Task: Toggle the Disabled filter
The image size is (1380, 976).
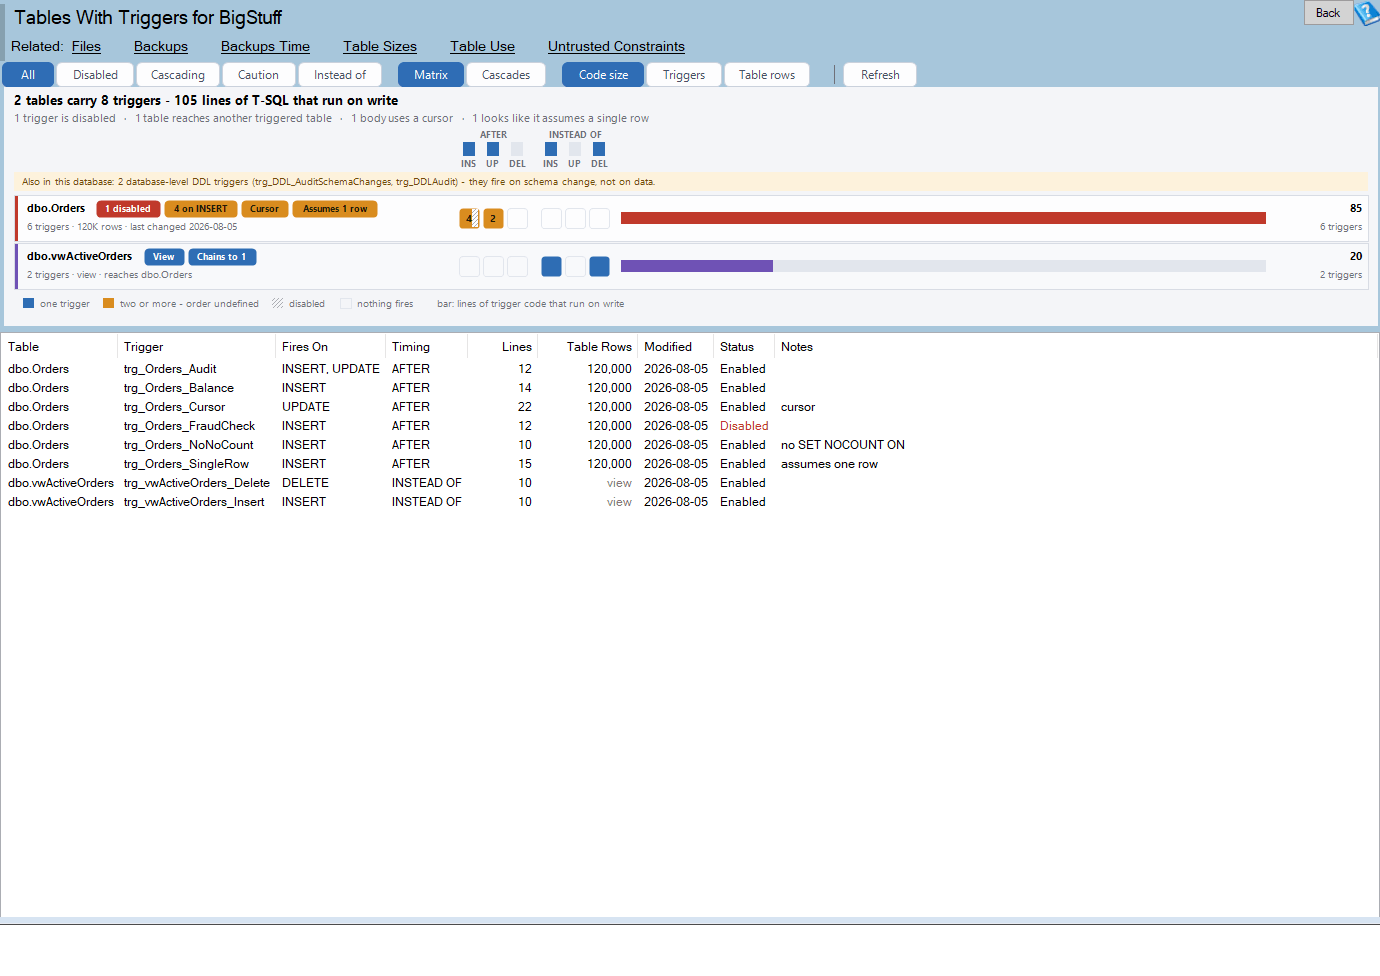Action: (95, 75)
